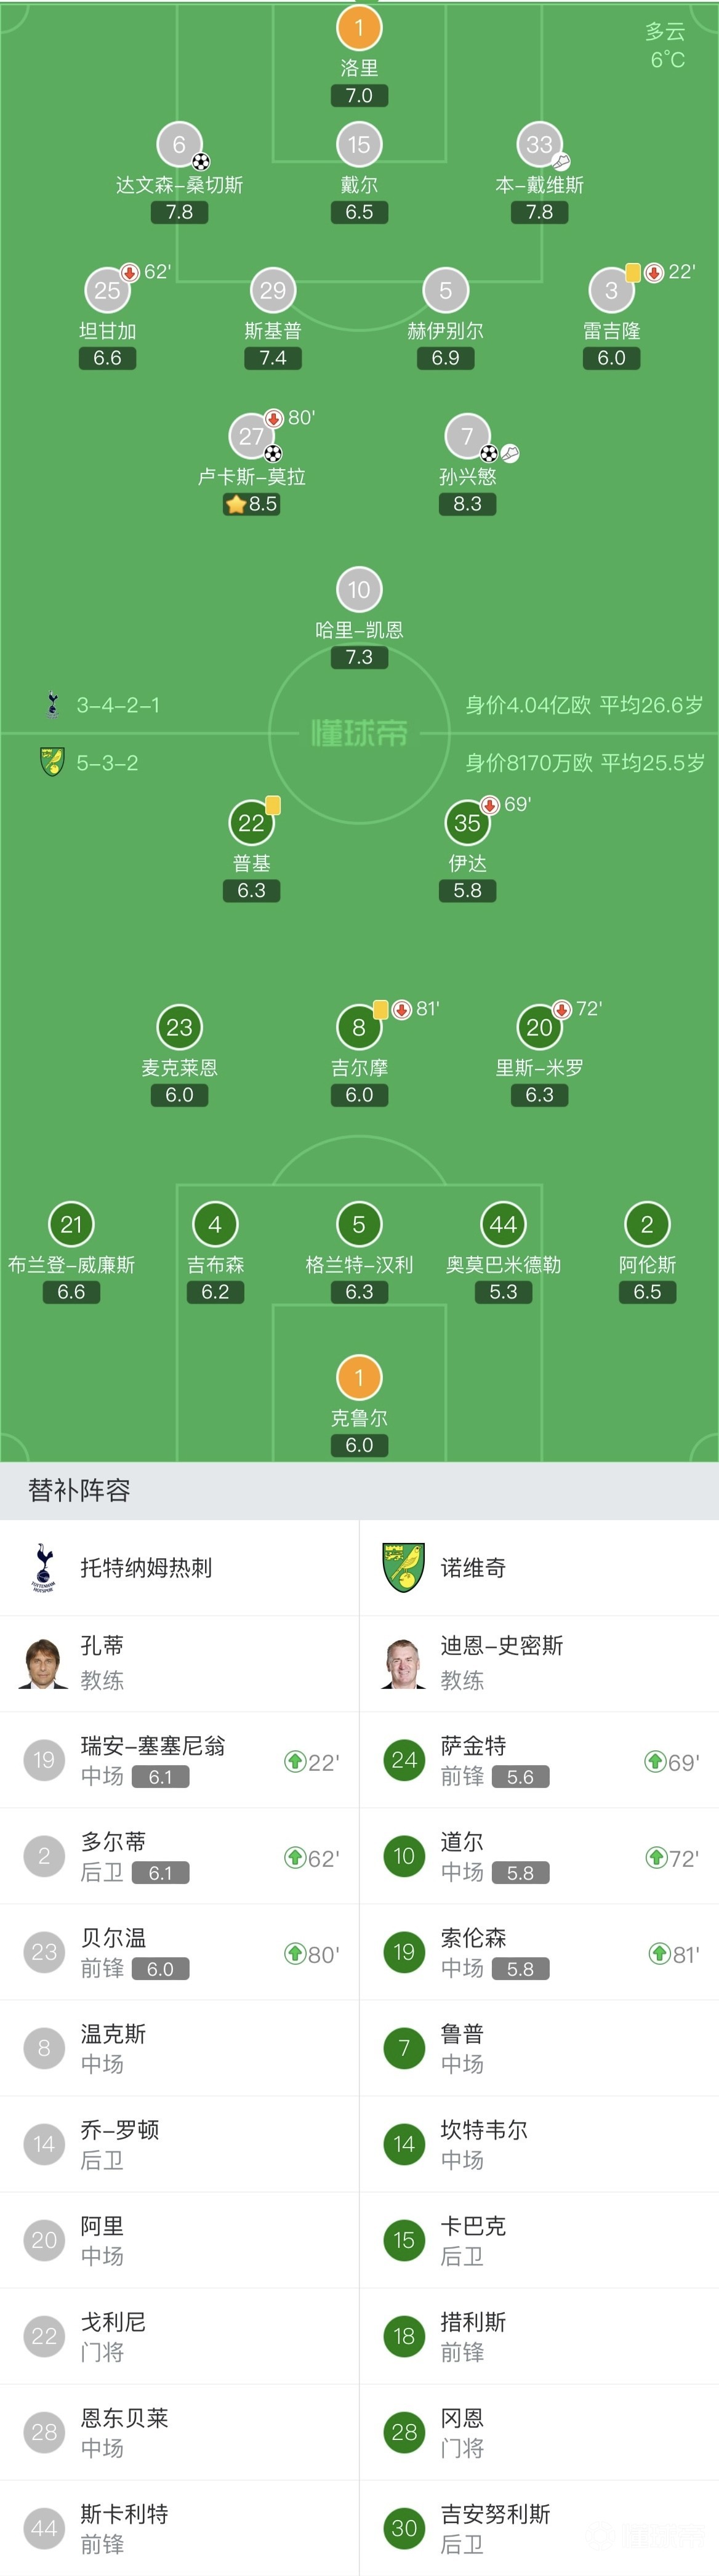719x2576 pixels.
Task: Select Skipp's number 29 player icon
Action: [x=273, y=290]
